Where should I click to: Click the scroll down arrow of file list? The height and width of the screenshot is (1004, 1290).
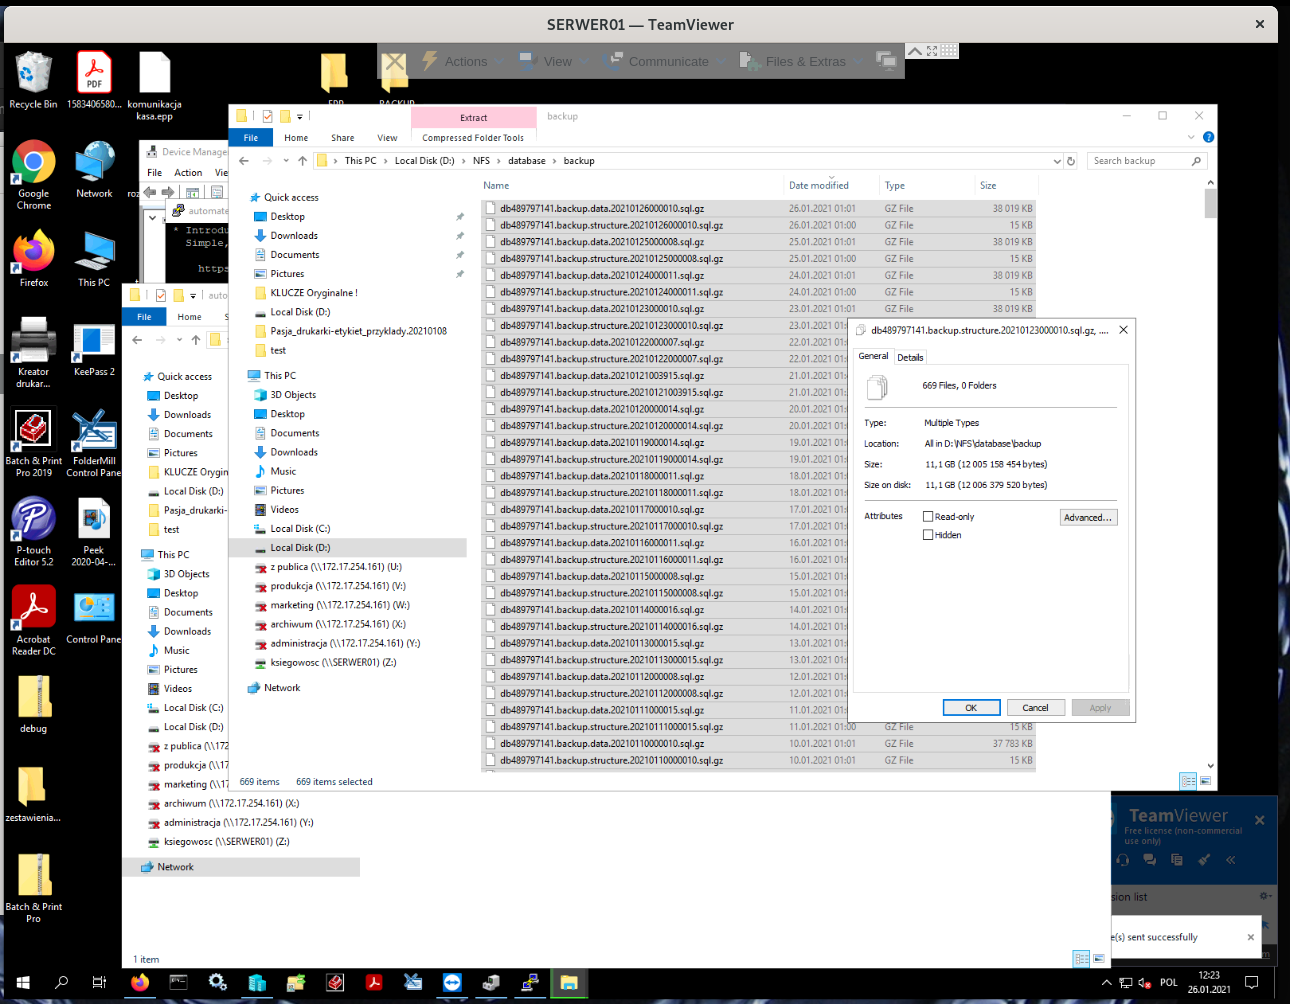1210,766
